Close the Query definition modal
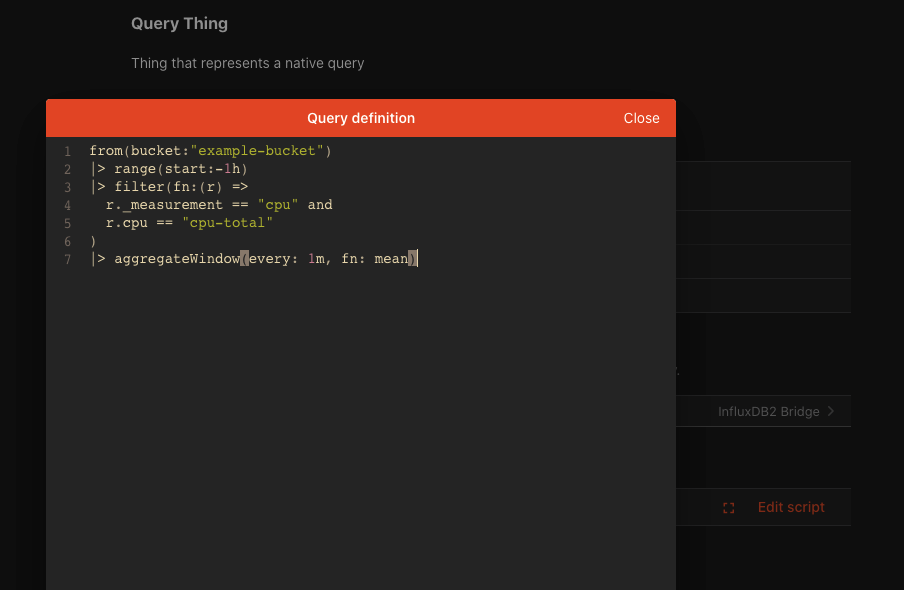This screenshot has width=904, height=590. click(641, 118)
